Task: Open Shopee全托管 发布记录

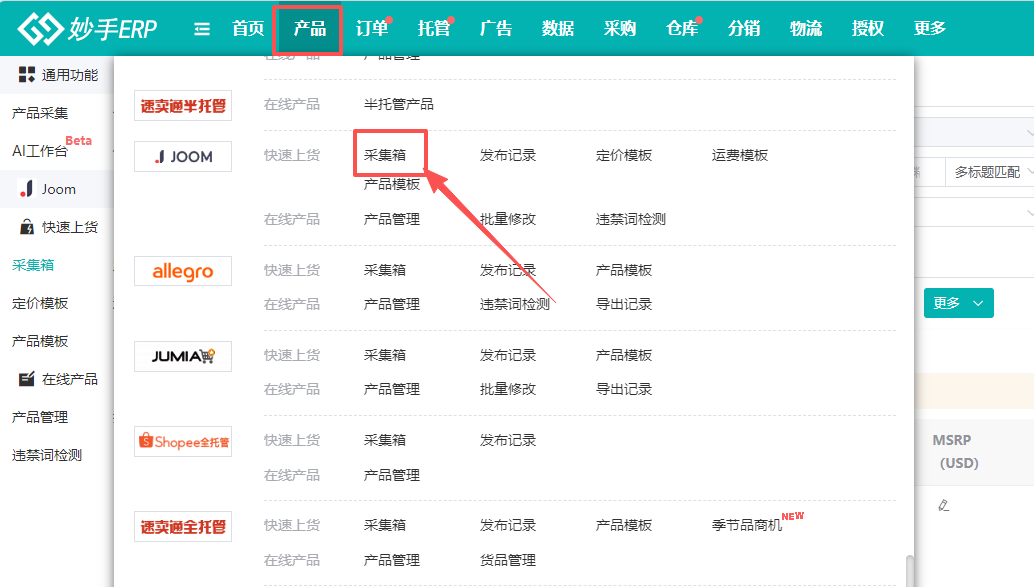Action: pos(508,441)
